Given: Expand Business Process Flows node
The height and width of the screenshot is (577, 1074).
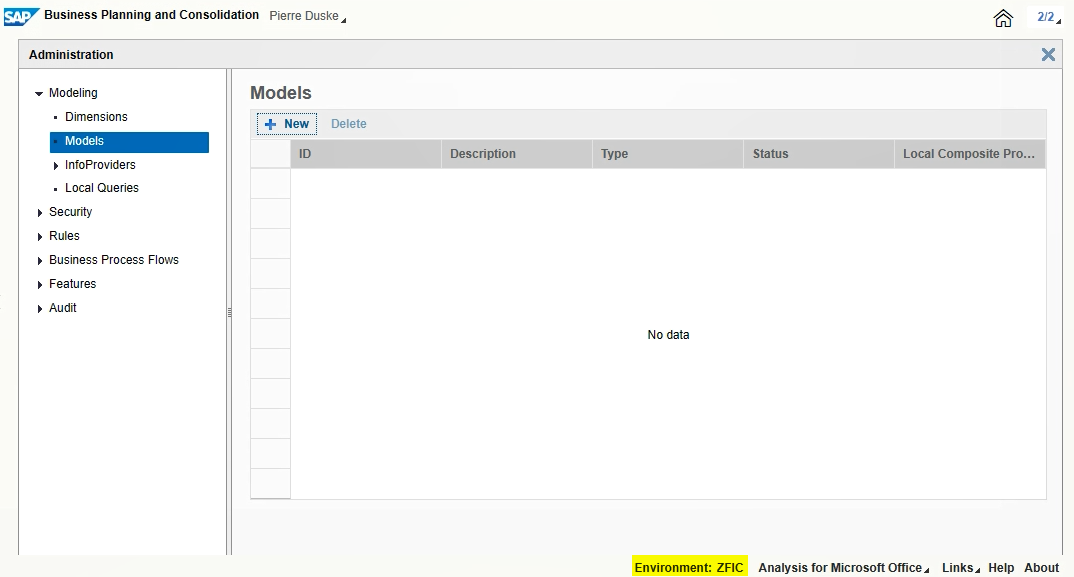Looking at the screenshot, I should 39,260.
